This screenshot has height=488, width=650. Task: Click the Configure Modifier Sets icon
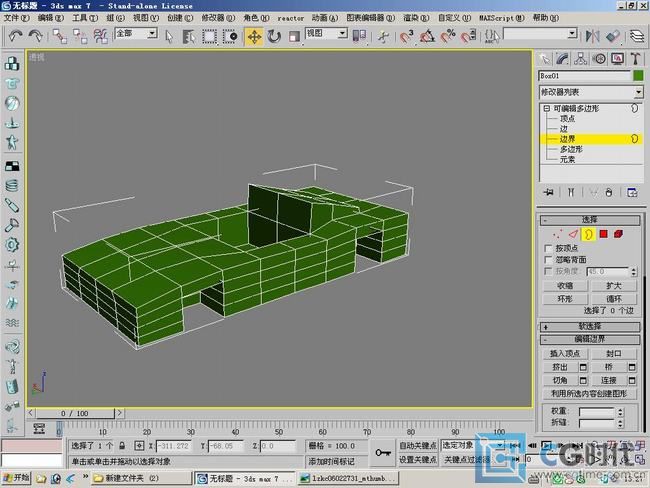coord(632,192)
